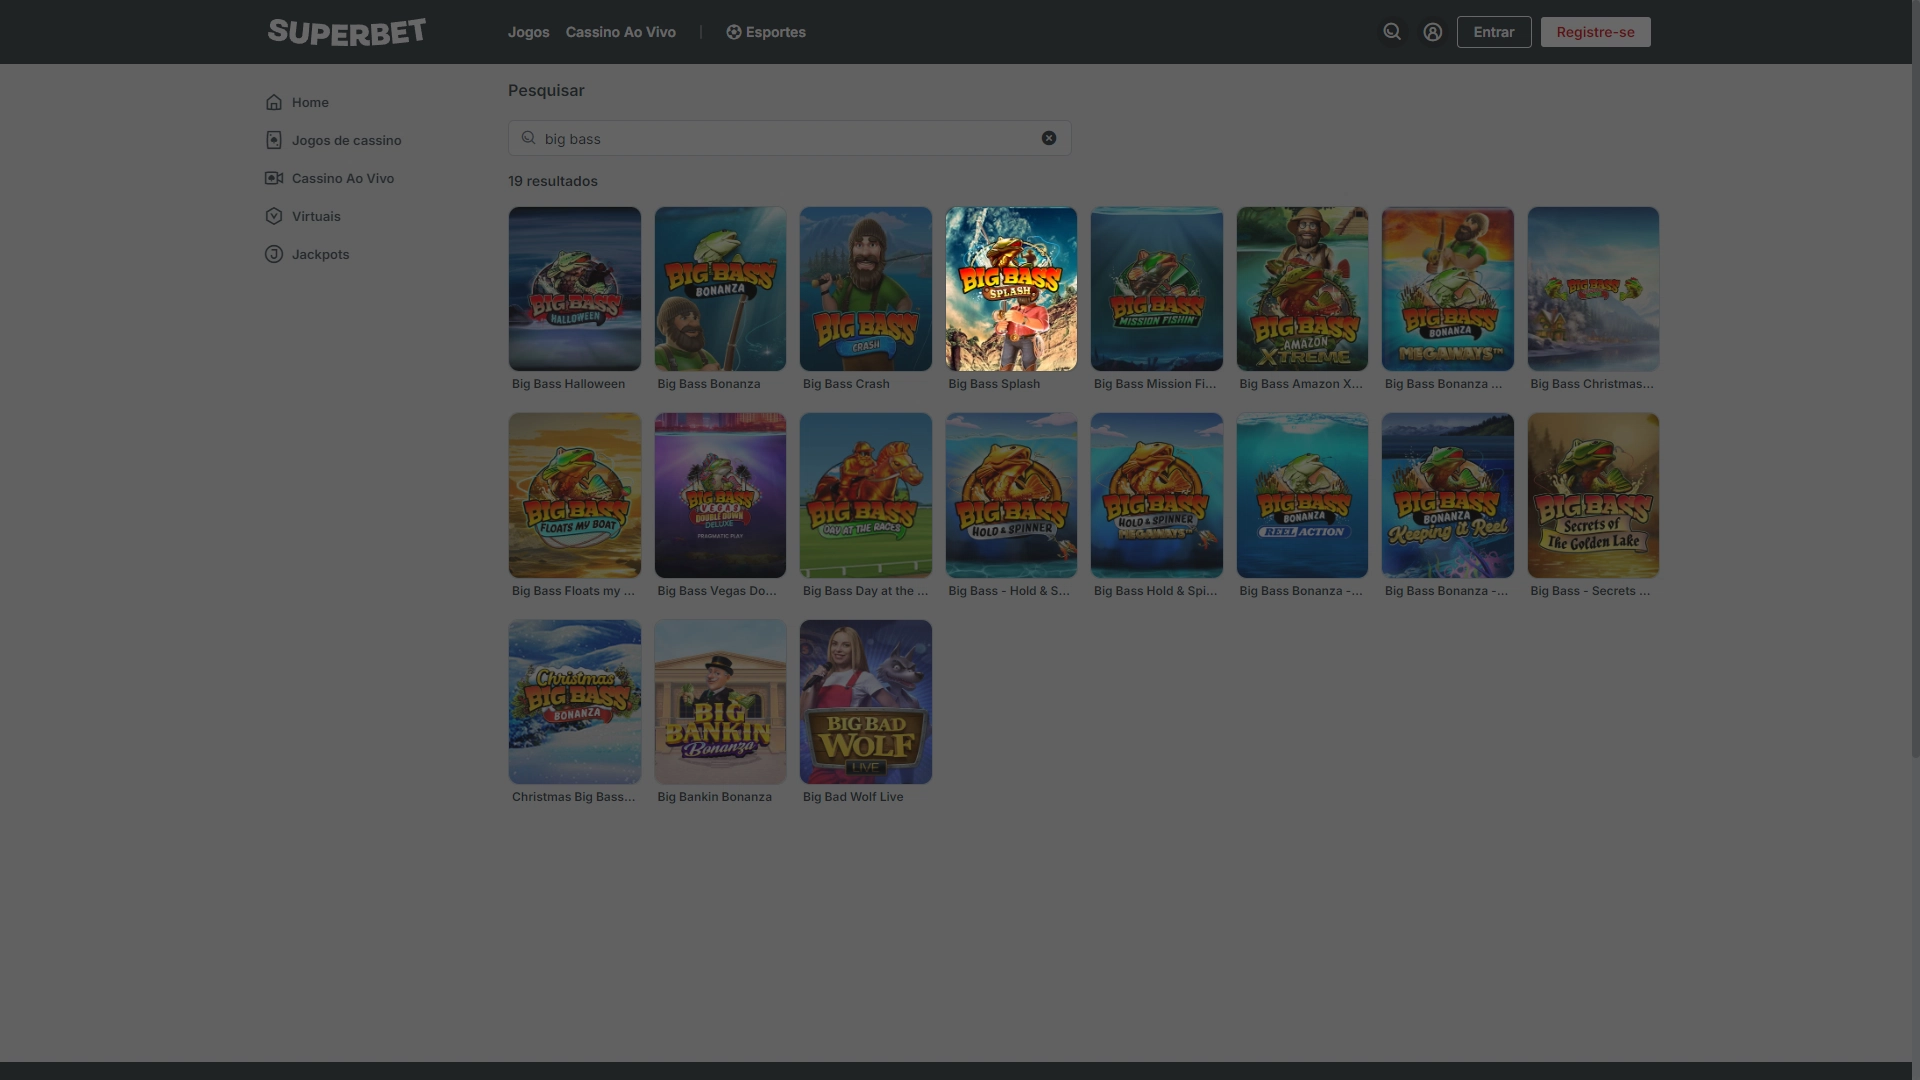
Task: Click the Esportes soccer ball icon
Action: tap(733, 32)
